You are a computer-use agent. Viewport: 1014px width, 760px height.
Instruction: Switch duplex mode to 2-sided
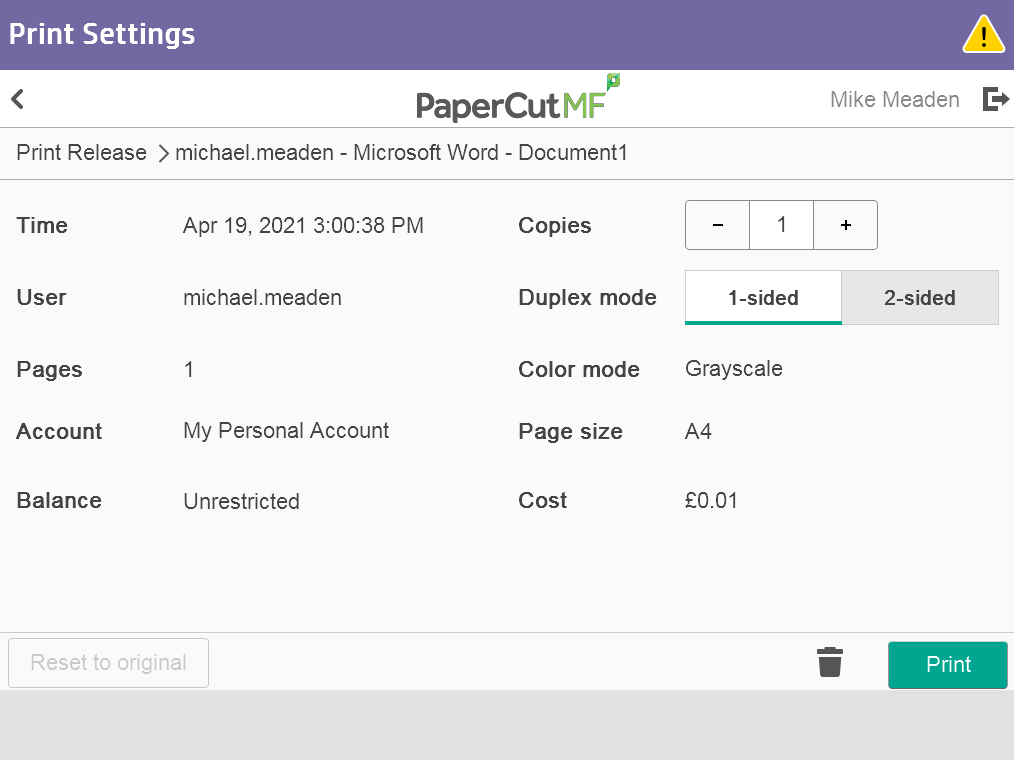coord(920,298)
